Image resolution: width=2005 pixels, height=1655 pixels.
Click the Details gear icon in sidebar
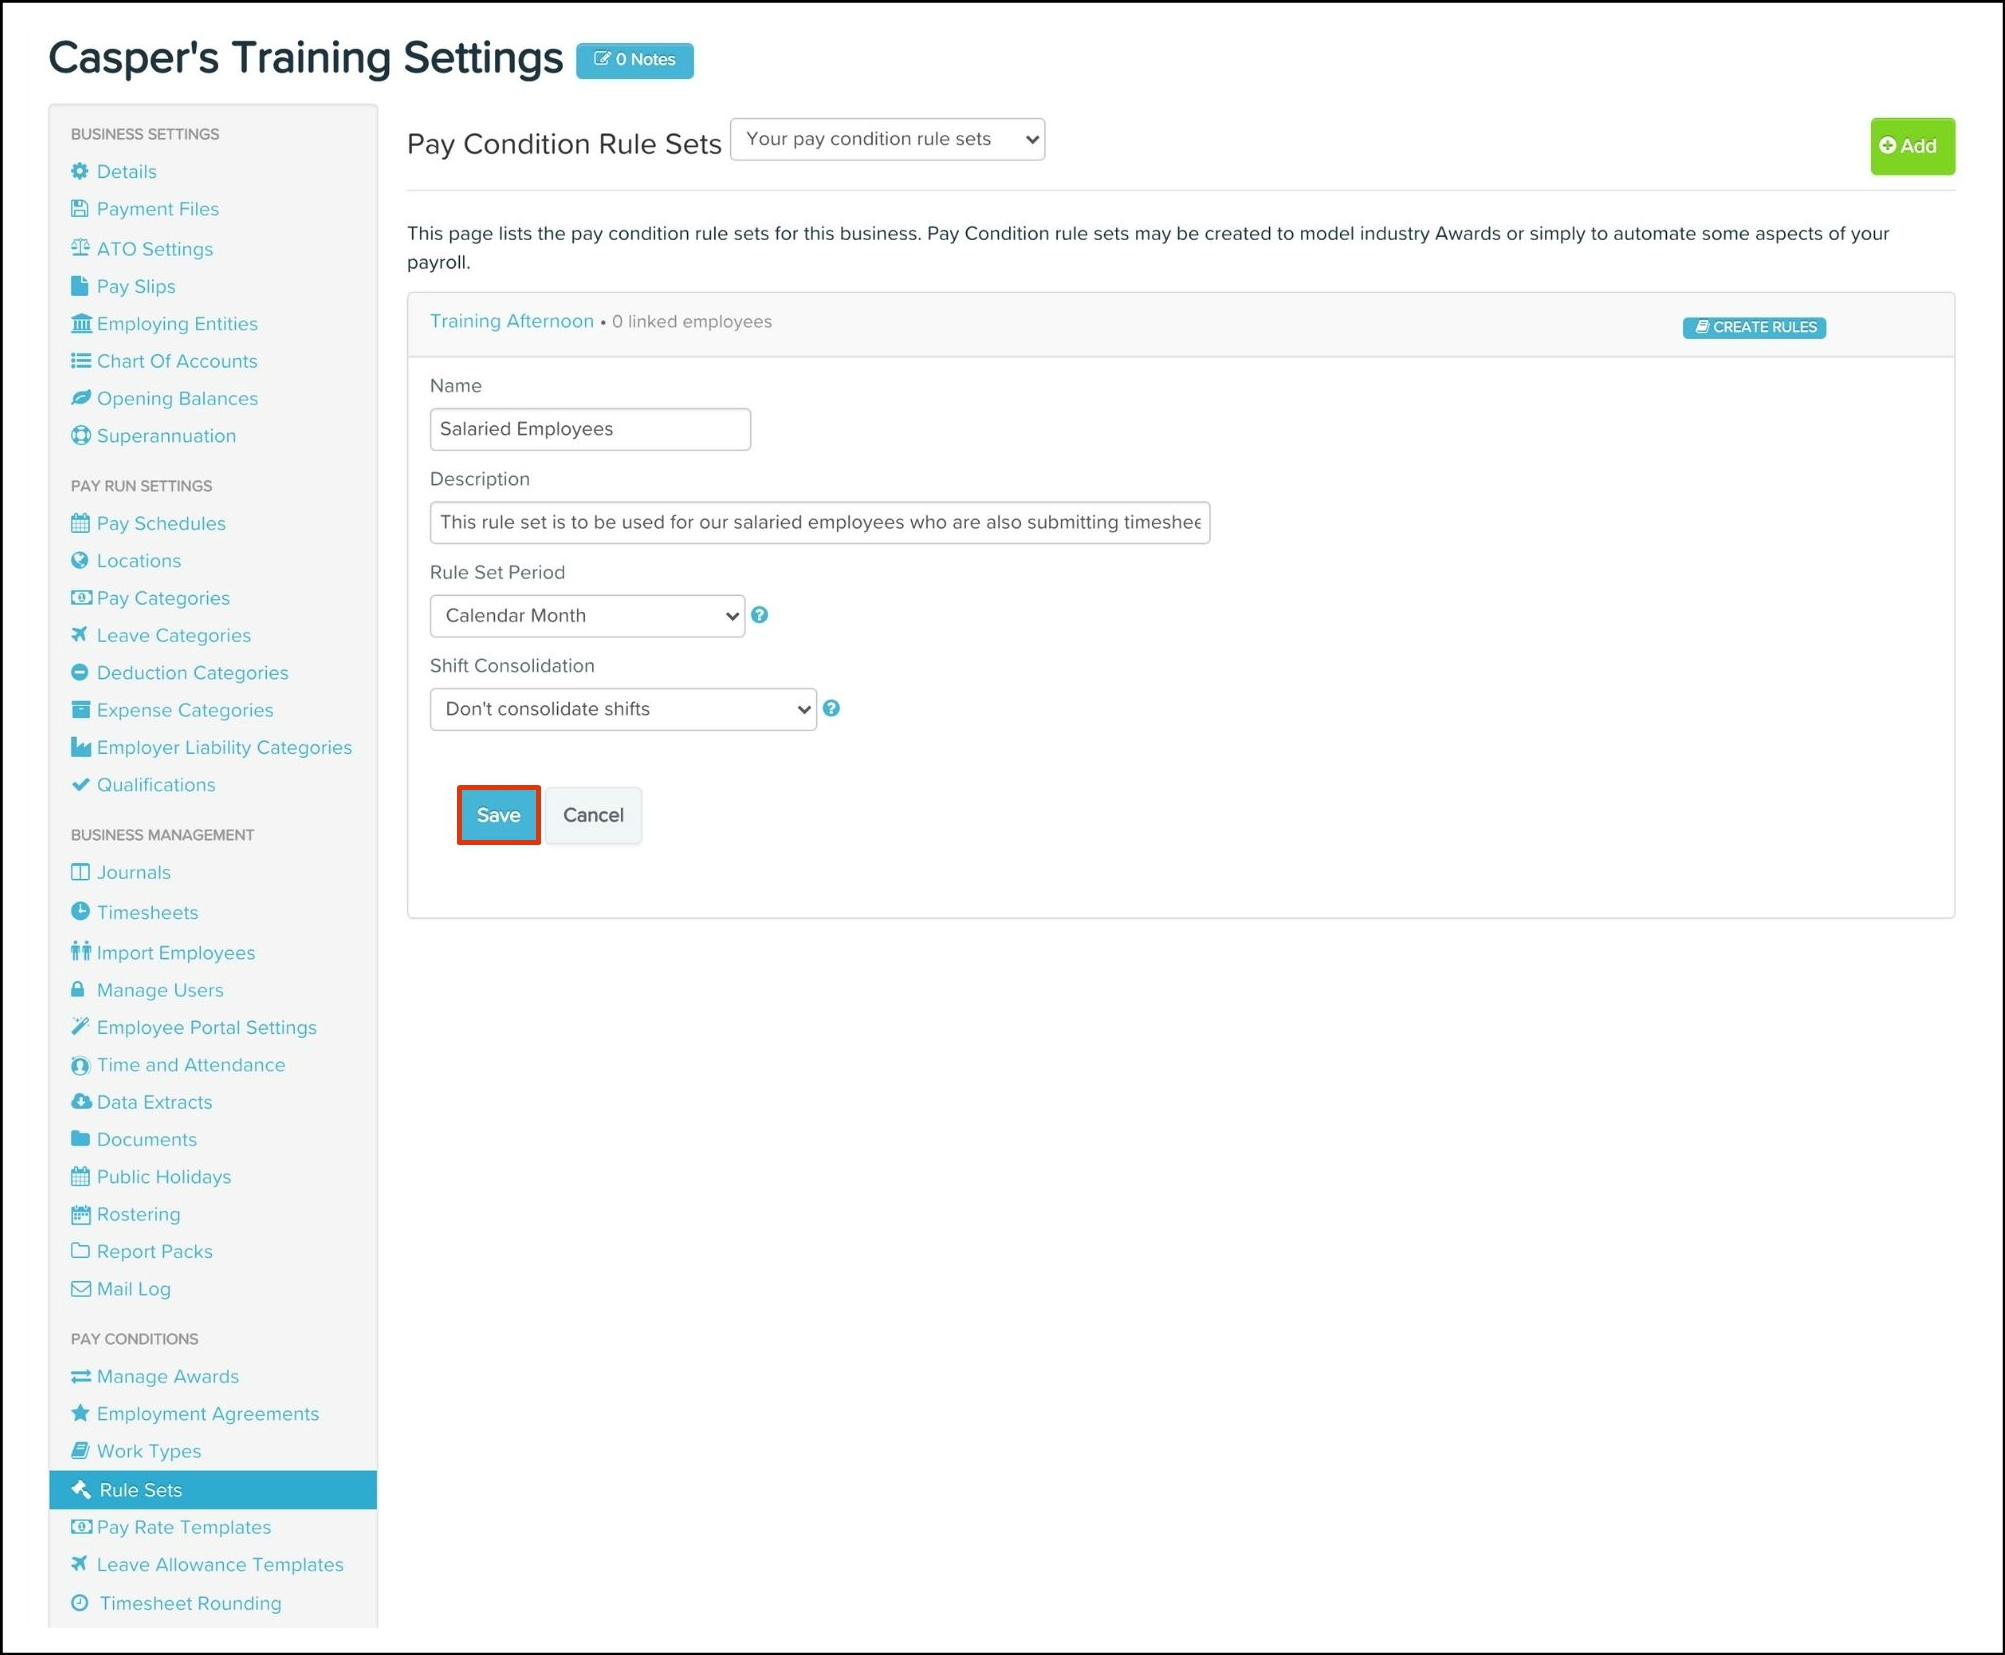point(80,171)
